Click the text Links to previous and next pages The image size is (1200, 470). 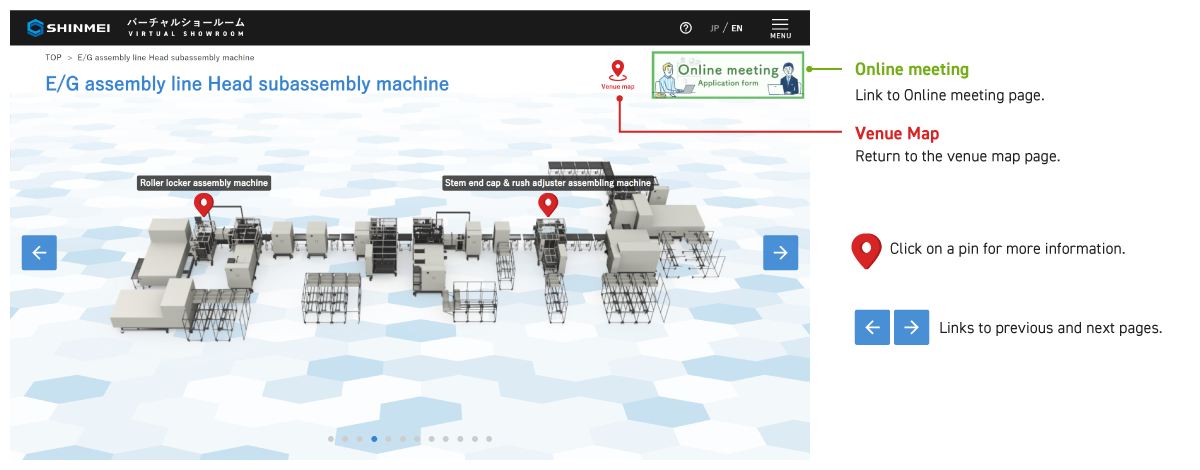coord(1051,328)
